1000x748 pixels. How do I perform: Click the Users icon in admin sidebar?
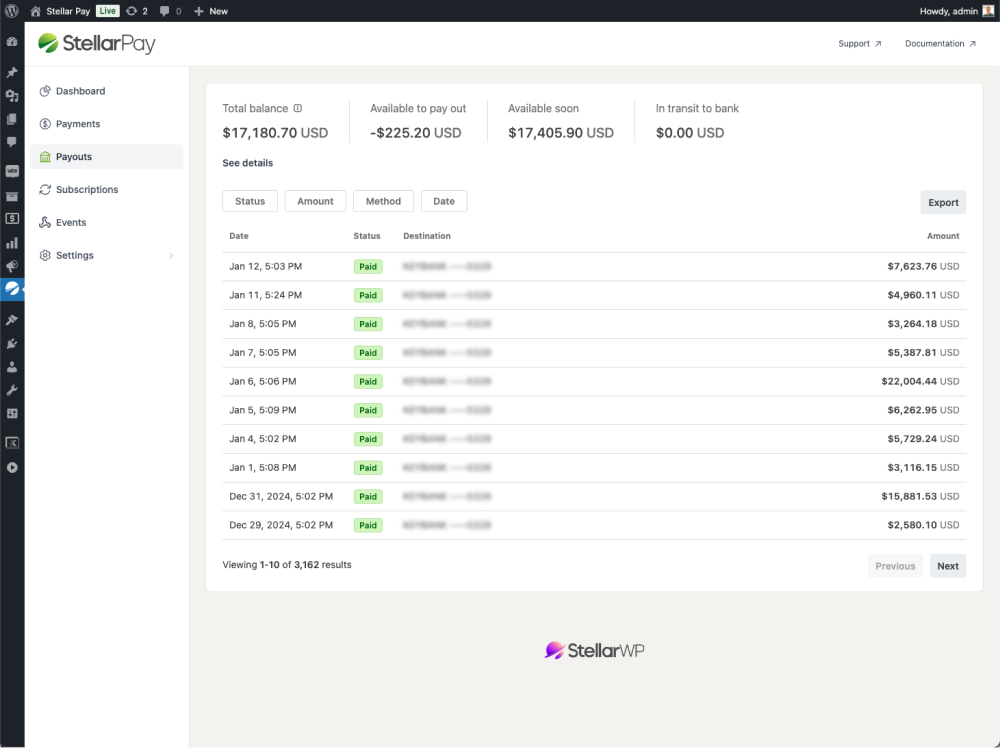click(12, 367)
